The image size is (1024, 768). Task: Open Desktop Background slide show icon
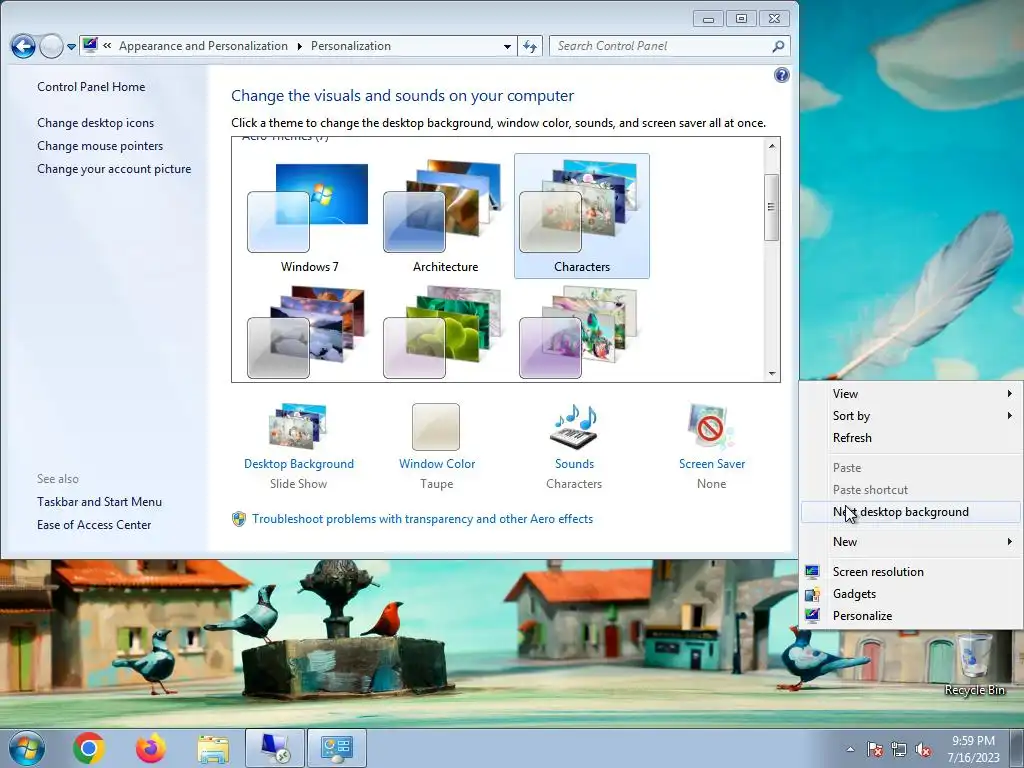coord(298,426)
